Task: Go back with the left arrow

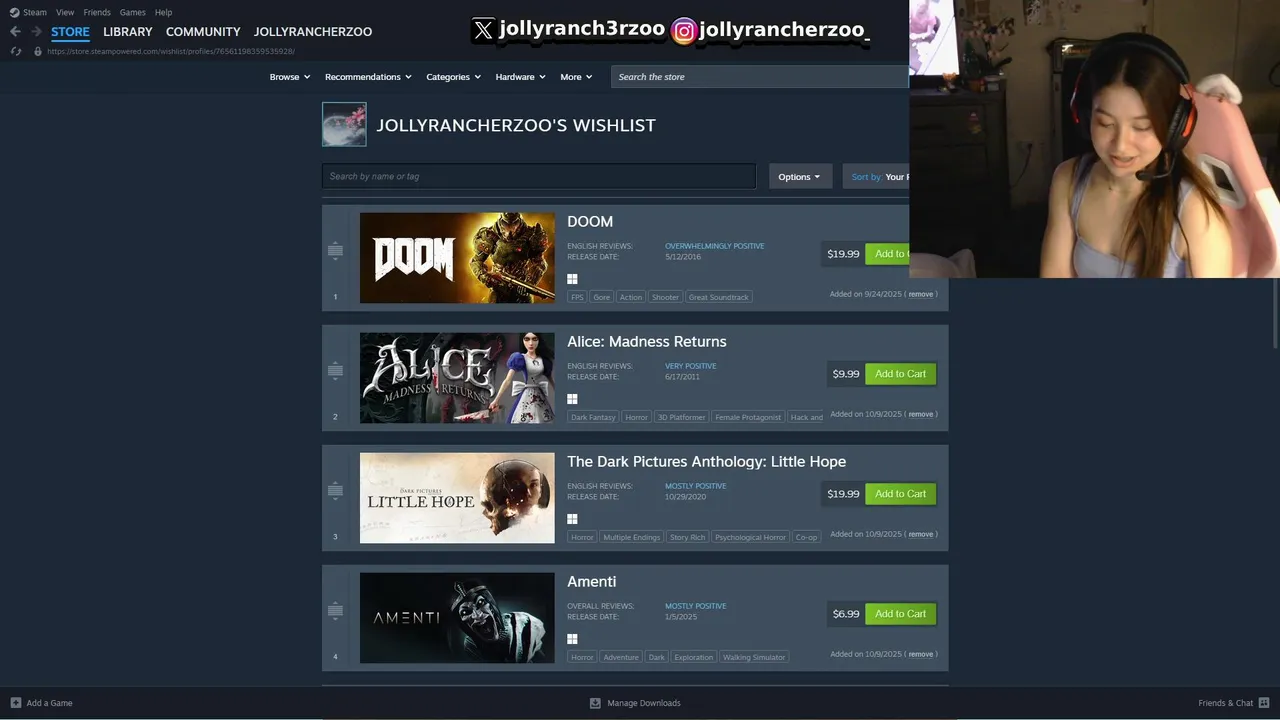Action: click(15, 31)
